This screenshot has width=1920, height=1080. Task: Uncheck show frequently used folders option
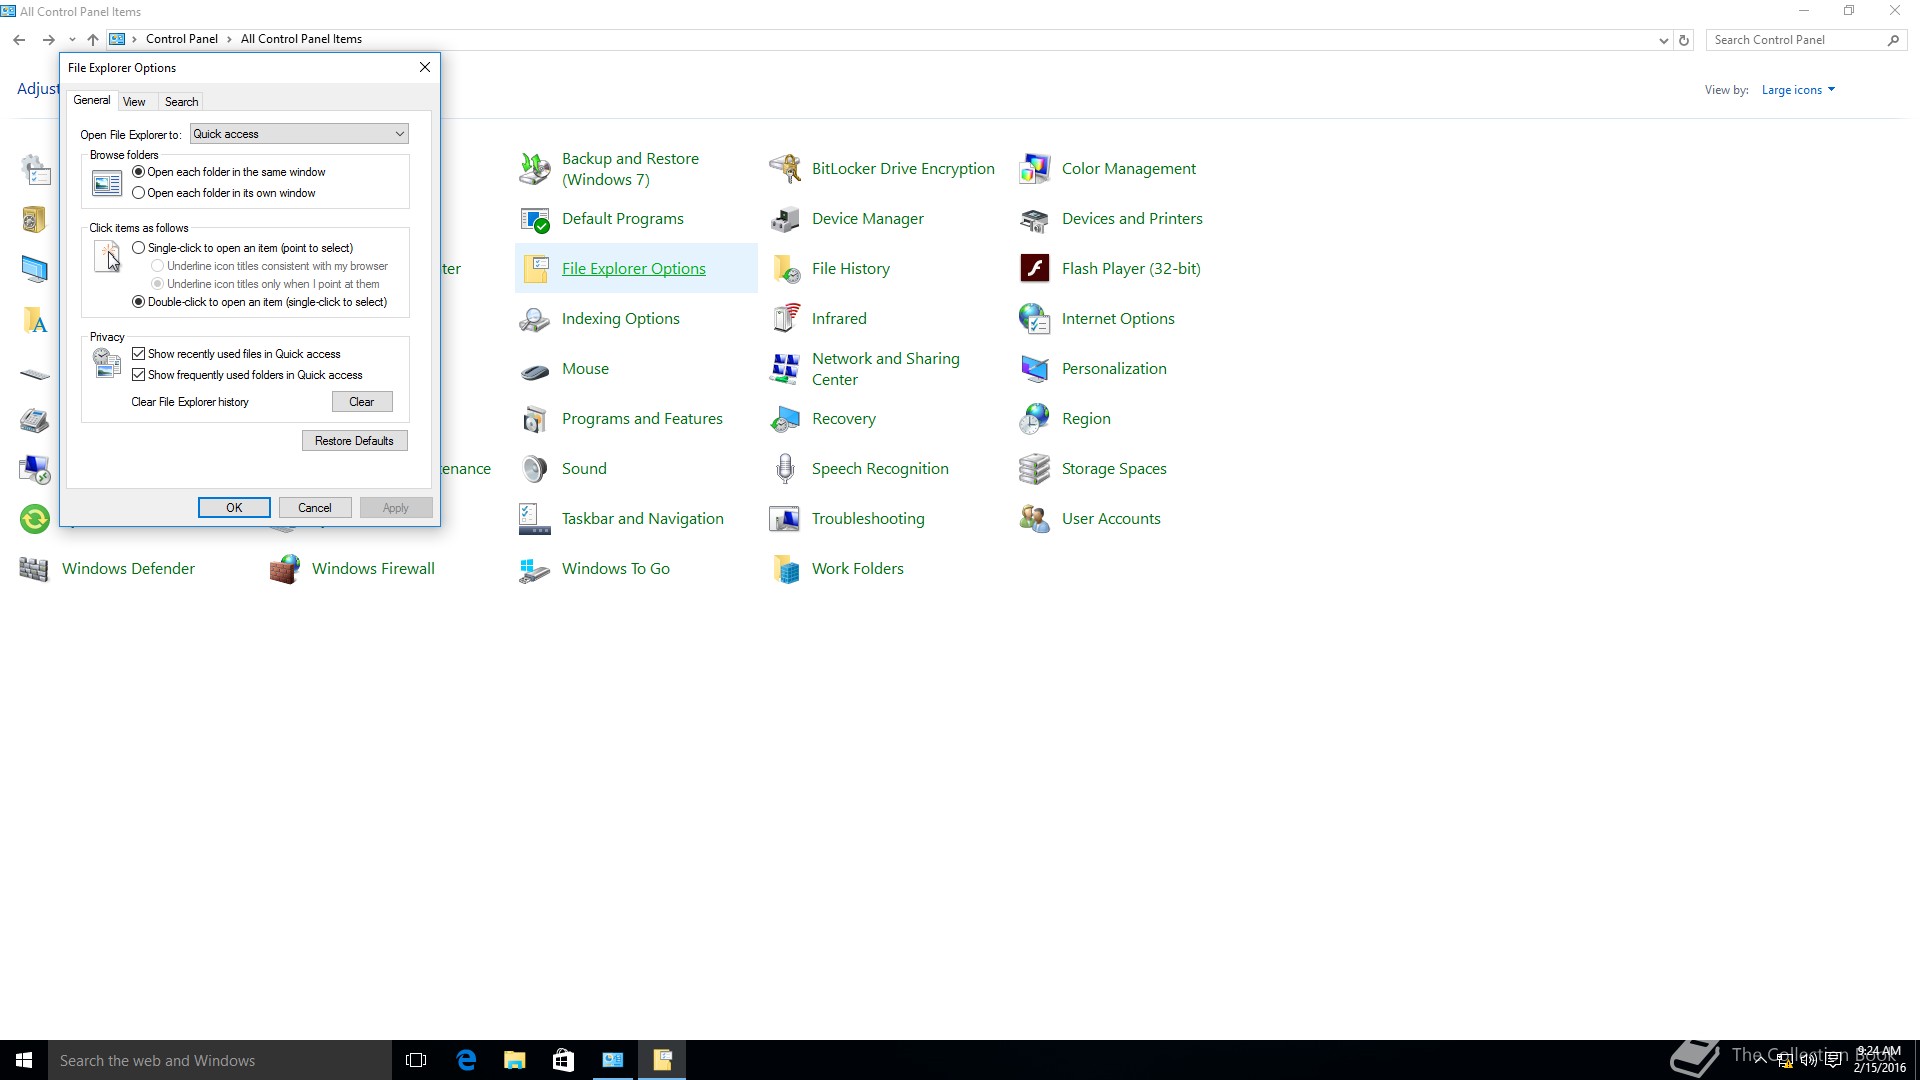(139, 375)
